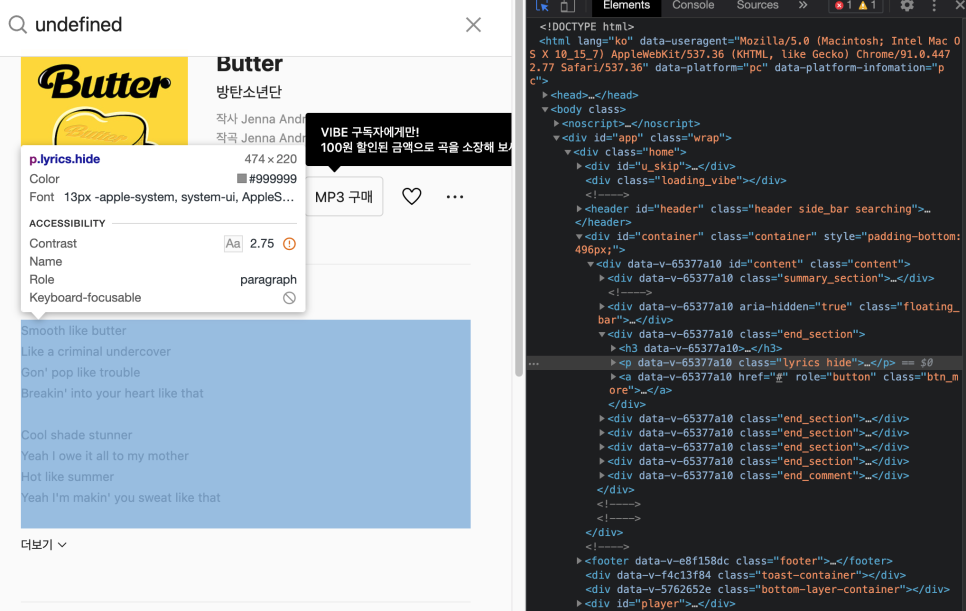Open the 방탄소년단 artist link

[249, 91]
